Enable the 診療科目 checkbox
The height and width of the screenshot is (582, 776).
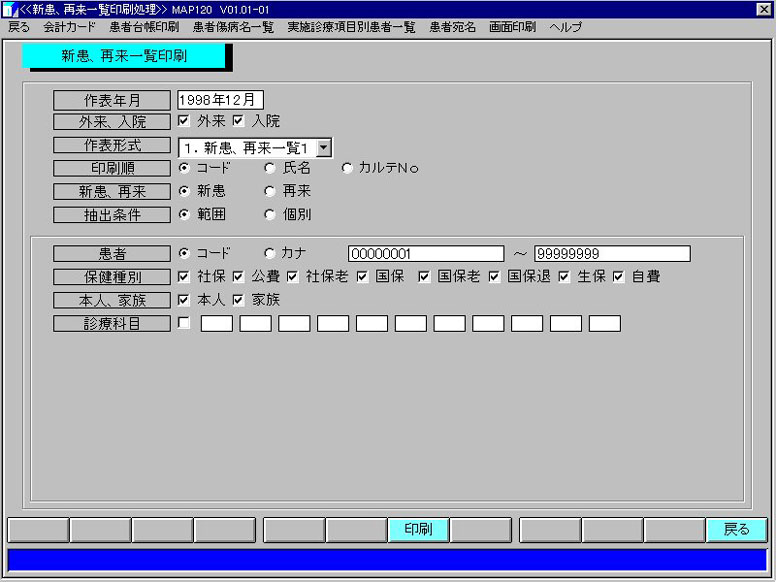click(x=184, y=323)
